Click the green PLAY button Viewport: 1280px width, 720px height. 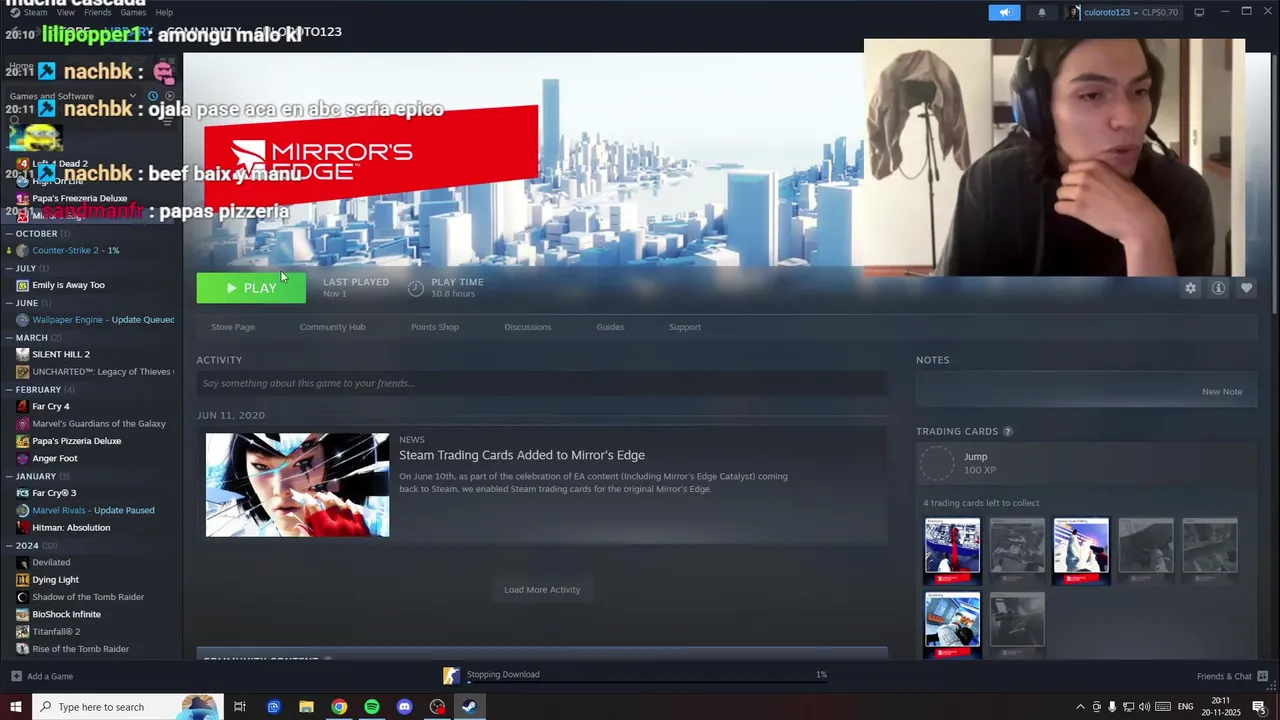point(251,288)
